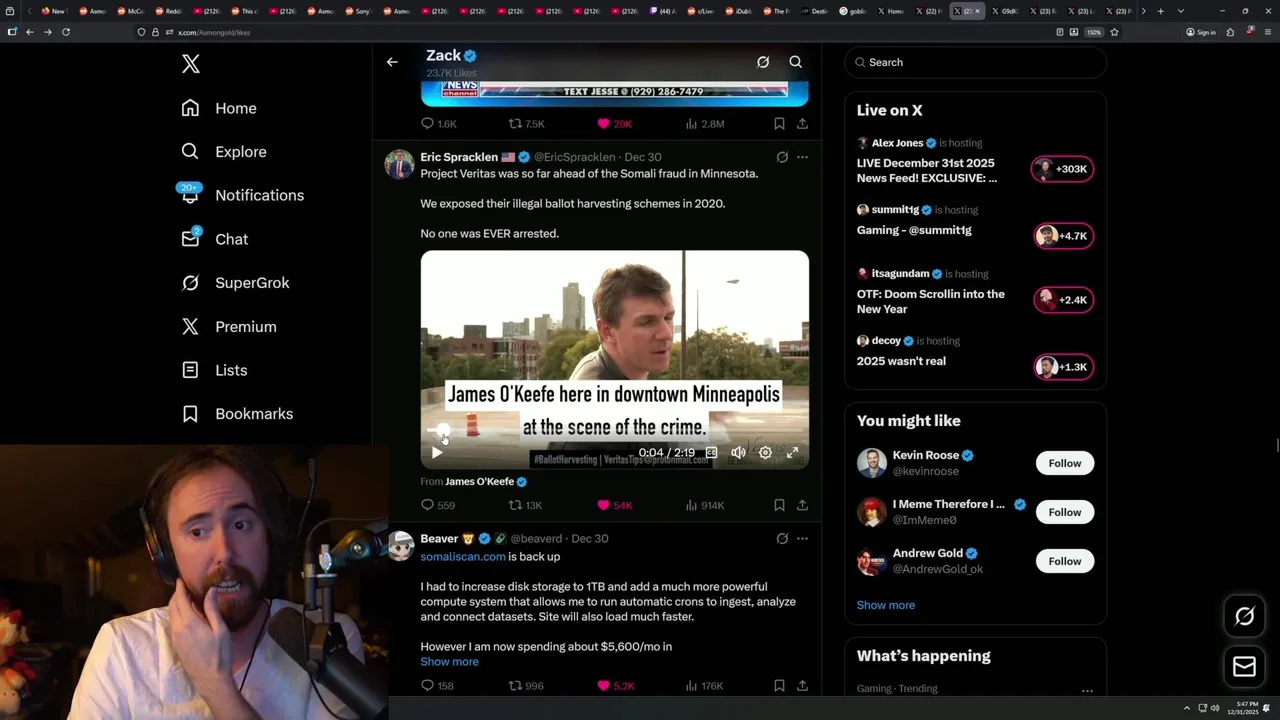The height and width of the screenshot is (720, 1280).
Task: Click the Search input field
Action: (975, 62)
